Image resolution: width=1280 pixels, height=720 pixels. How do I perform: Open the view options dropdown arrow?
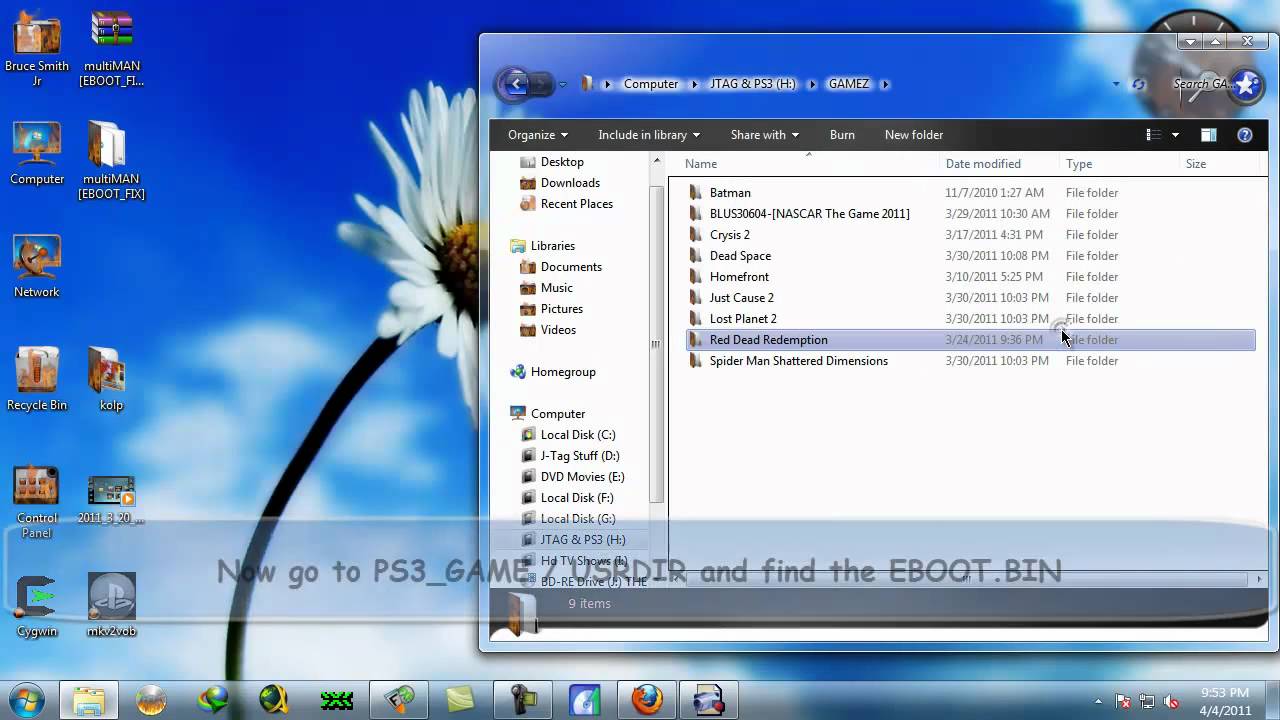tap(1175, 135)
